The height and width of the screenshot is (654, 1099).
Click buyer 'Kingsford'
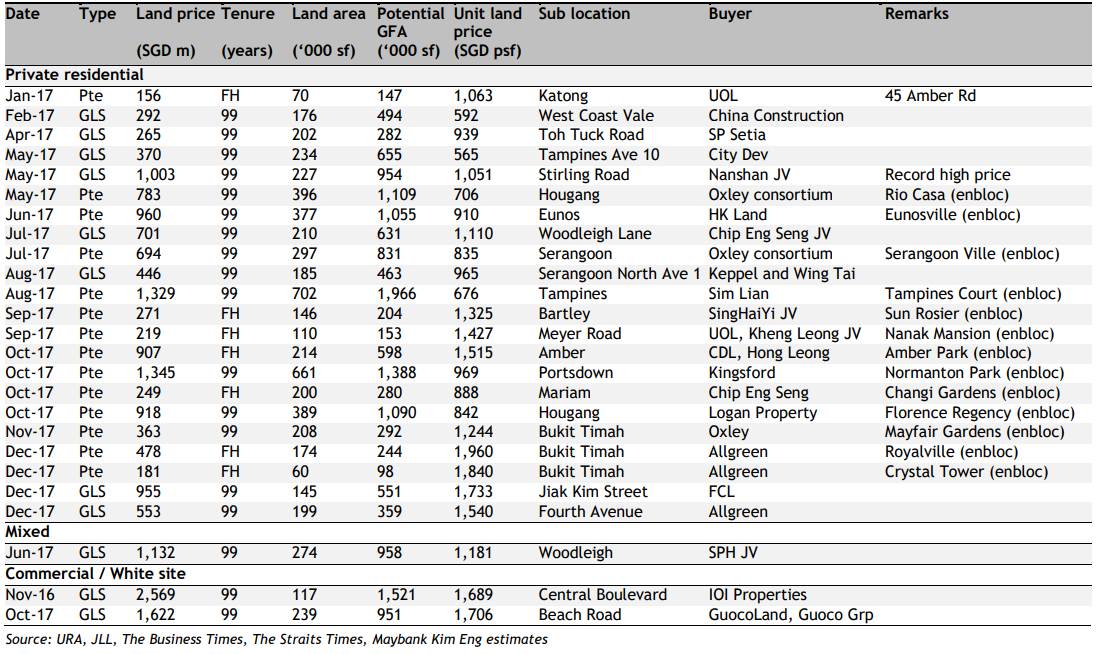click(x=742, y=373)
